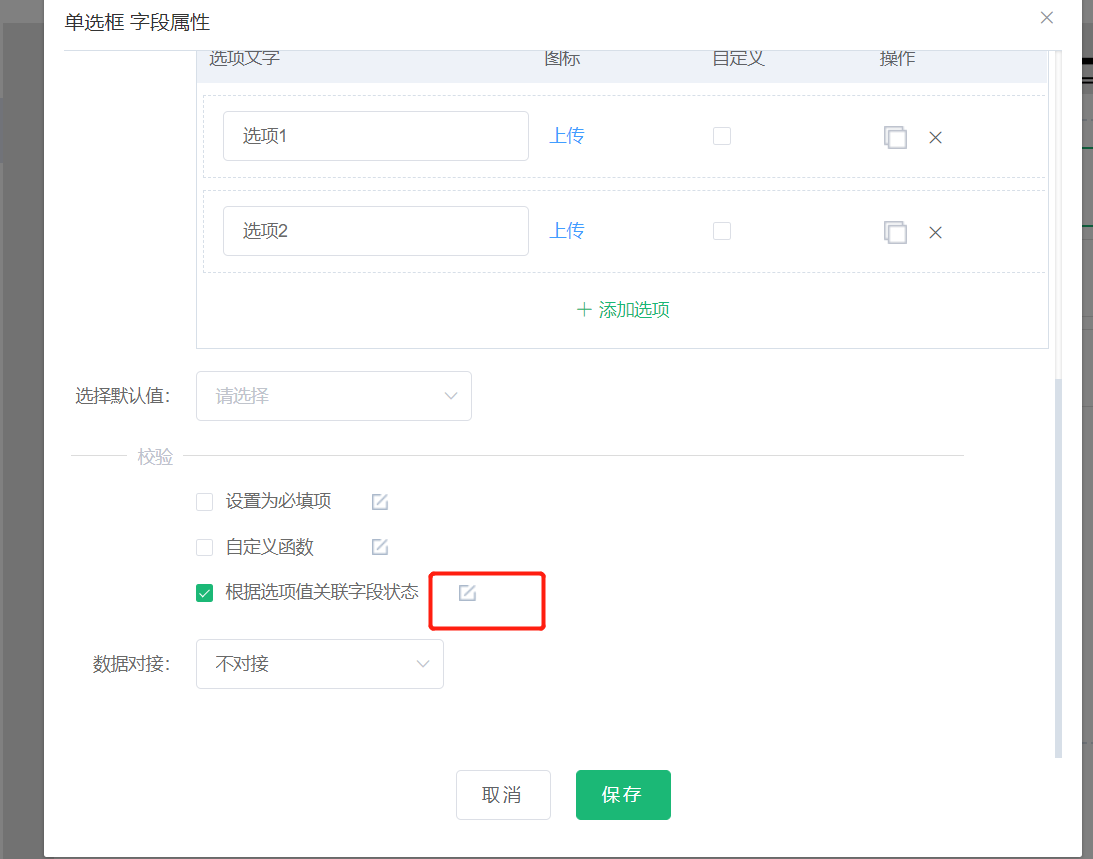Enable 设置为必填项 checkbox
1093x859 pixels.
tap(204, 502)
